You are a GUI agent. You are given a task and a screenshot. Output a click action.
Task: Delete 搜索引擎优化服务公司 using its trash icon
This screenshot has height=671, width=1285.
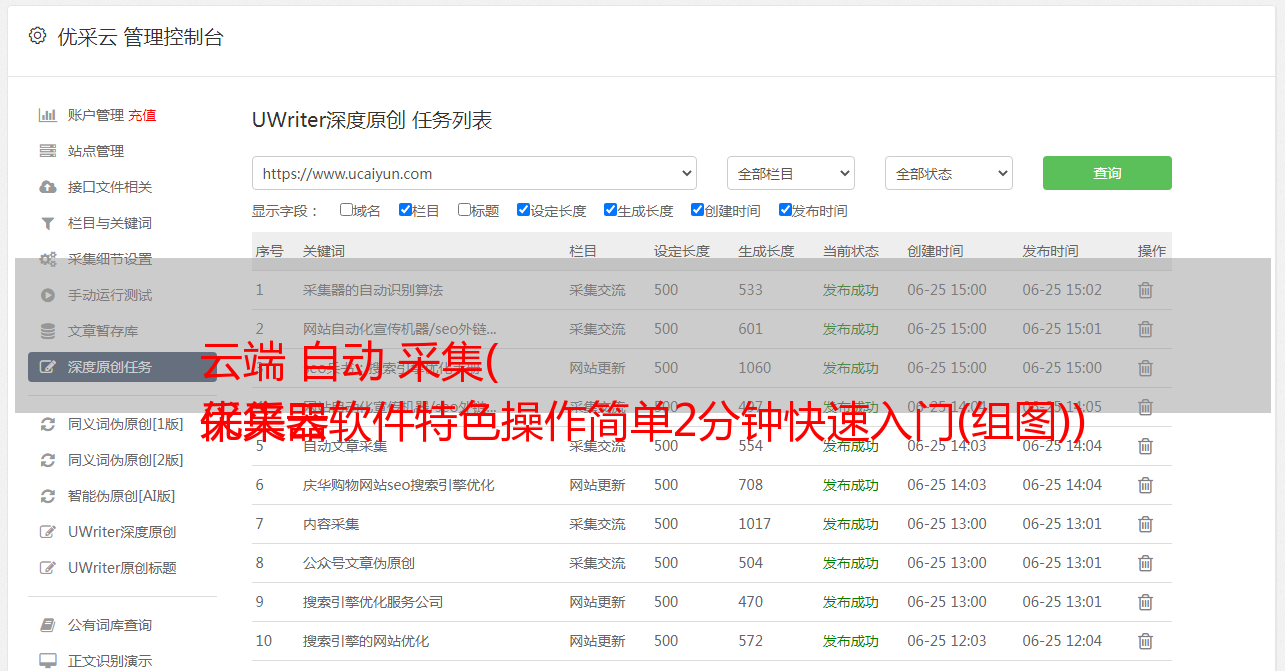[x=1145, y=602]
